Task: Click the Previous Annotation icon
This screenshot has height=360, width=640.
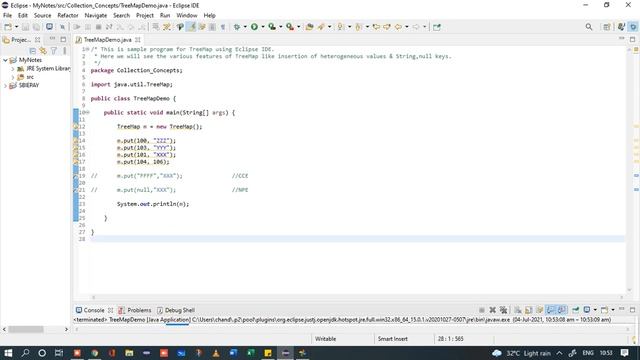Action: click(x=358, y=27)
